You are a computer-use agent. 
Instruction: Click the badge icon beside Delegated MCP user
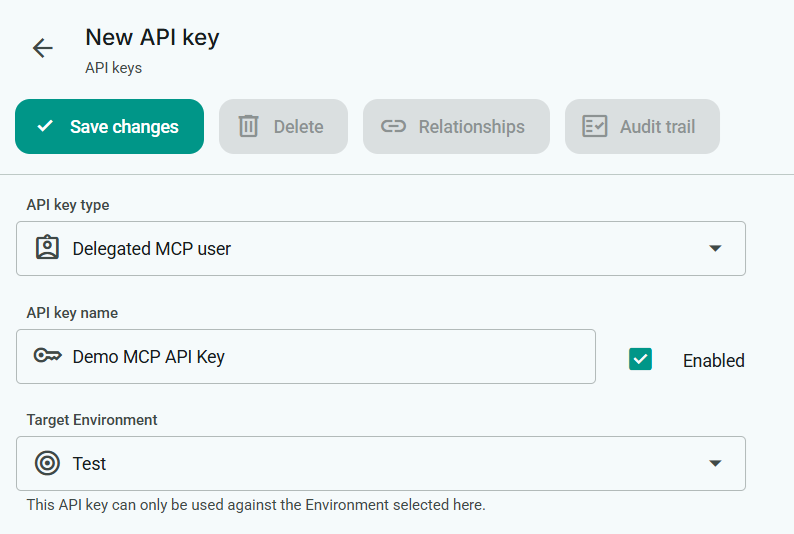(47, 248)
